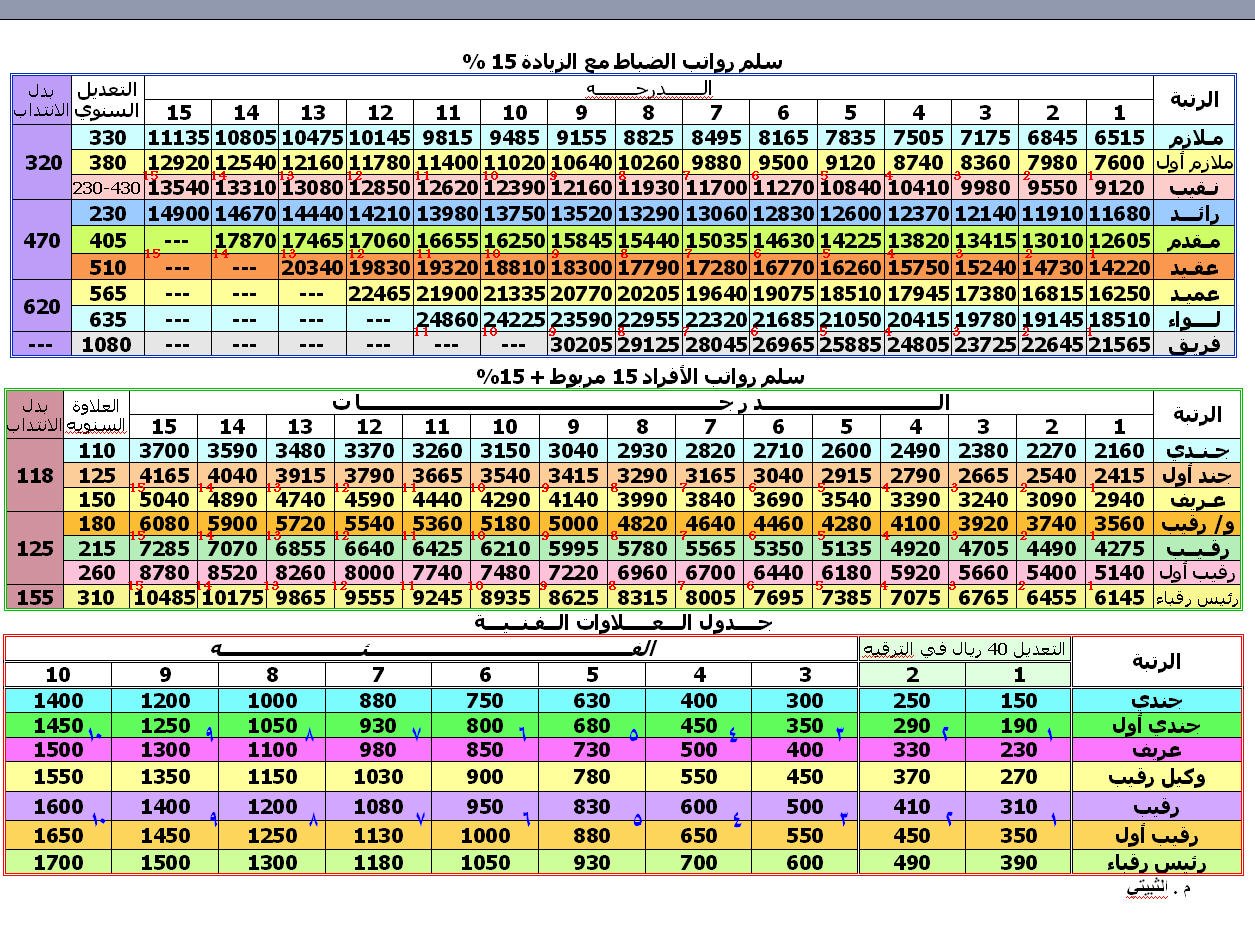Click the cell showing 390
1255x939 pixels.
pos(1018,862)
